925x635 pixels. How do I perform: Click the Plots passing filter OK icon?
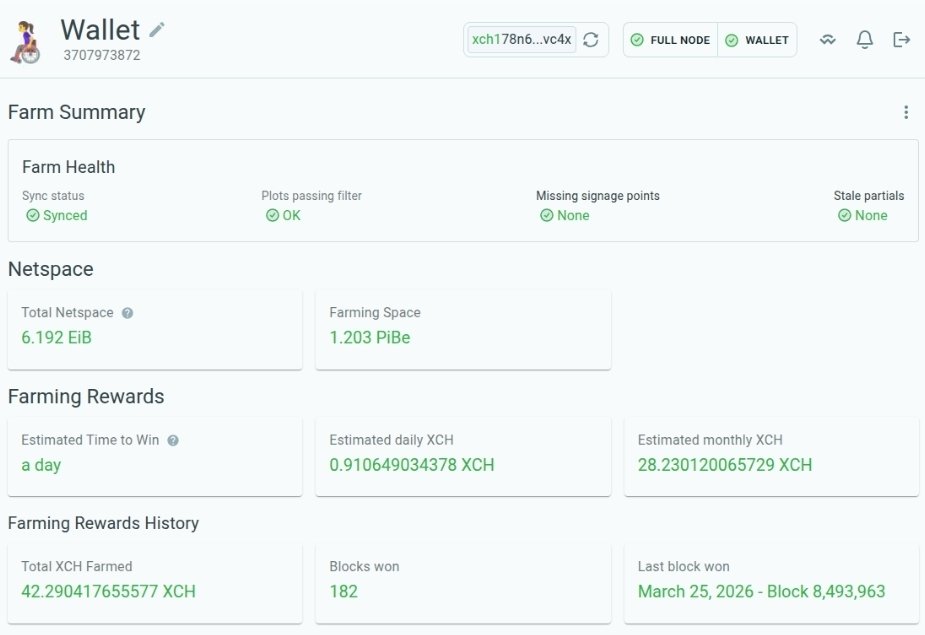tap(272, 215)
